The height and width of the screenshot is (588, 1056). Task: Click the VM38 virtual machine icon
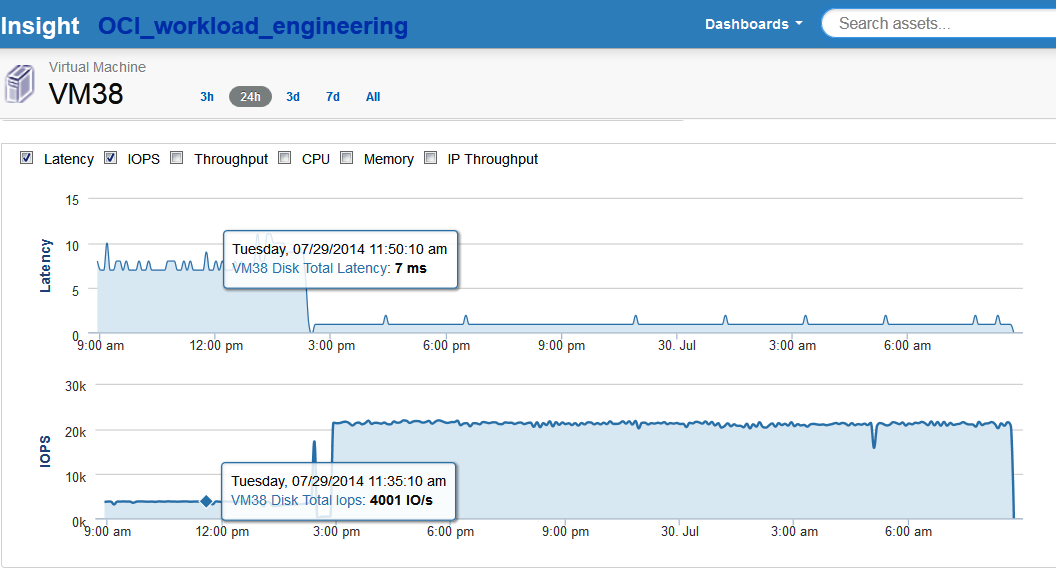19,84
